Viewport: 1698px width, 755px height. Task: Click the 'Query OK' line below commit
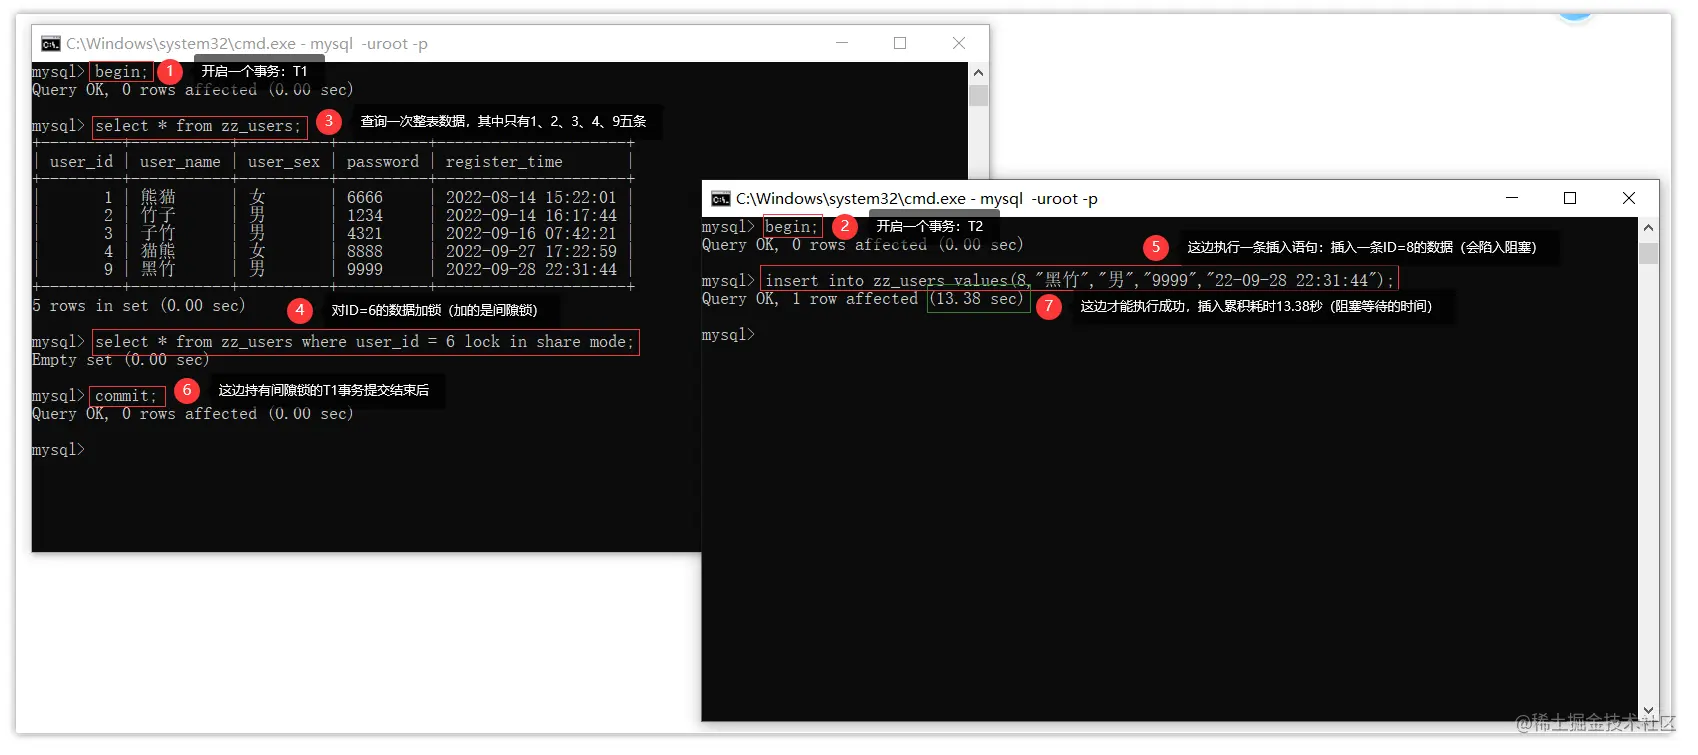point(193,414)
